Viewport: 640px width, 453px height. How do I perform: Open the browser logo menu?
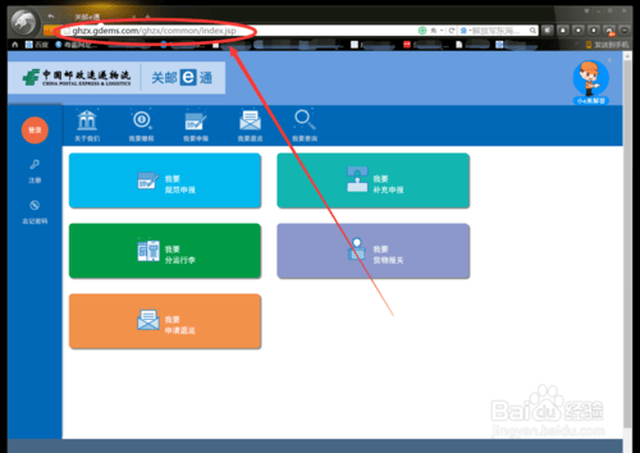tap(24, 22)
